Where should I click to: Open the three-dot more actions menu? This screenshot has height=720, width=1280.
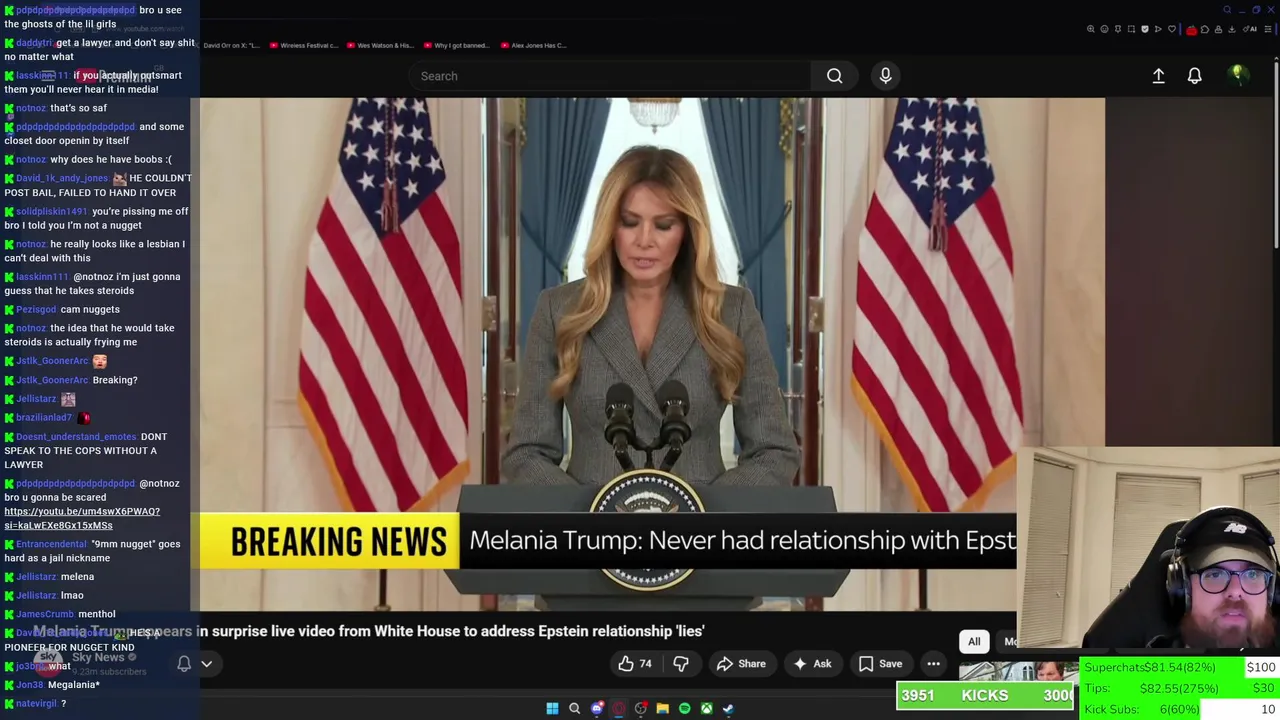[x=933, y=664]
